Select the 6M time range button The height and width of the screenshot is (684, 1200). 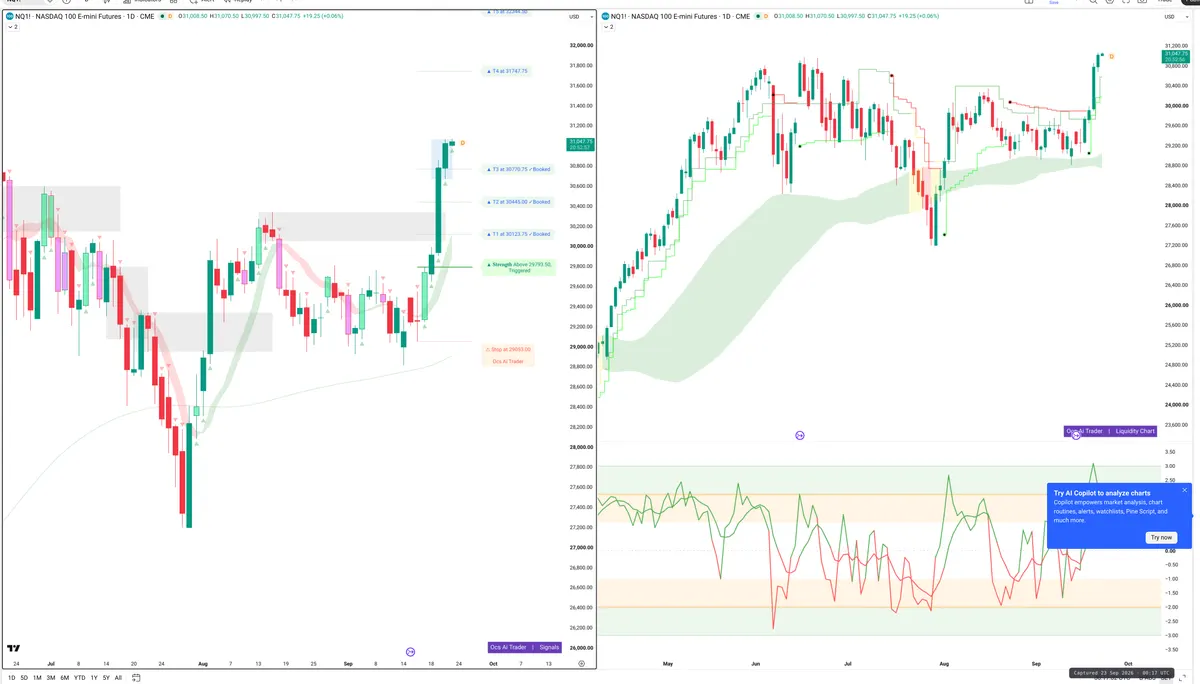click(65, 678)
